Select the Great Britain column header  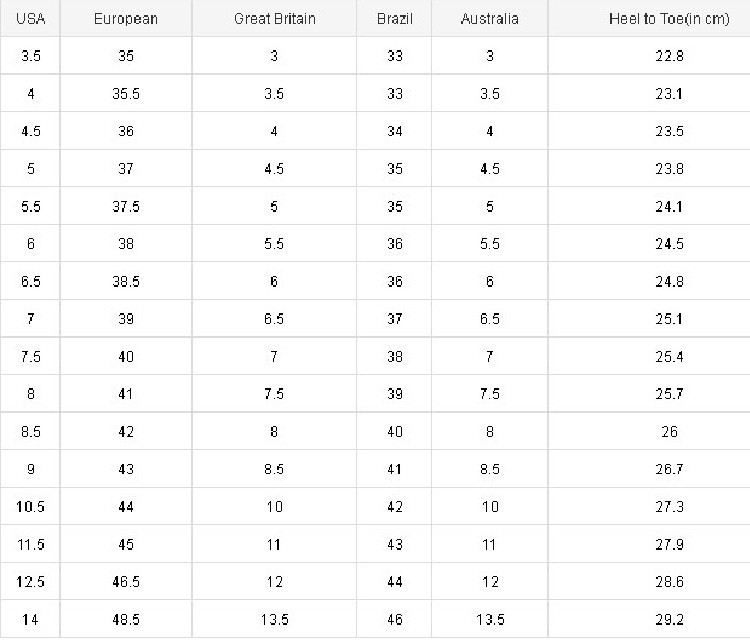[x=274, y=19]
